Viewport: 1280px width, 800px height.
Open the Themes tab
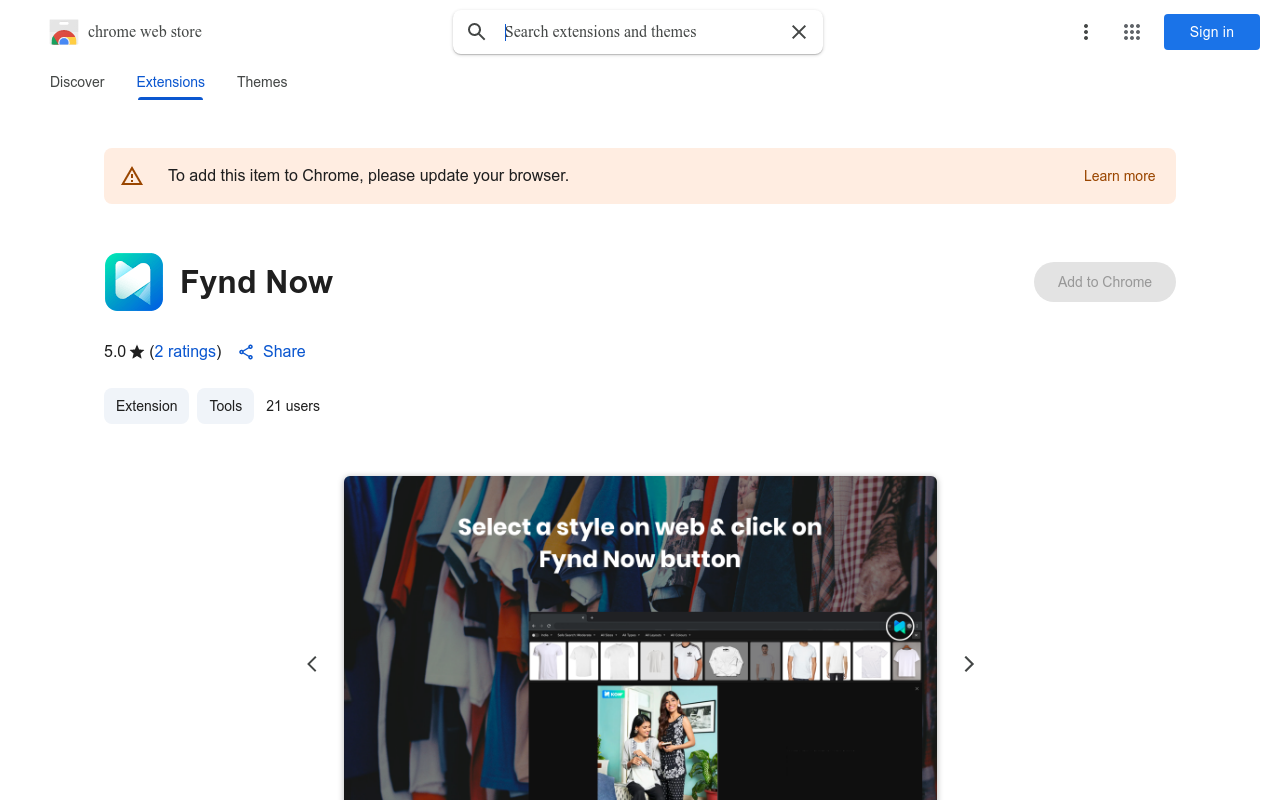point(262,82)
